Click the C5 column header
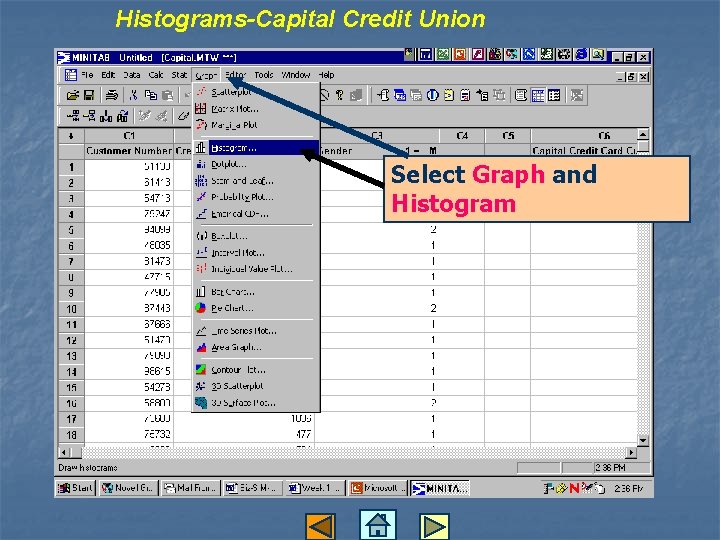 click(x=508, y=136)
